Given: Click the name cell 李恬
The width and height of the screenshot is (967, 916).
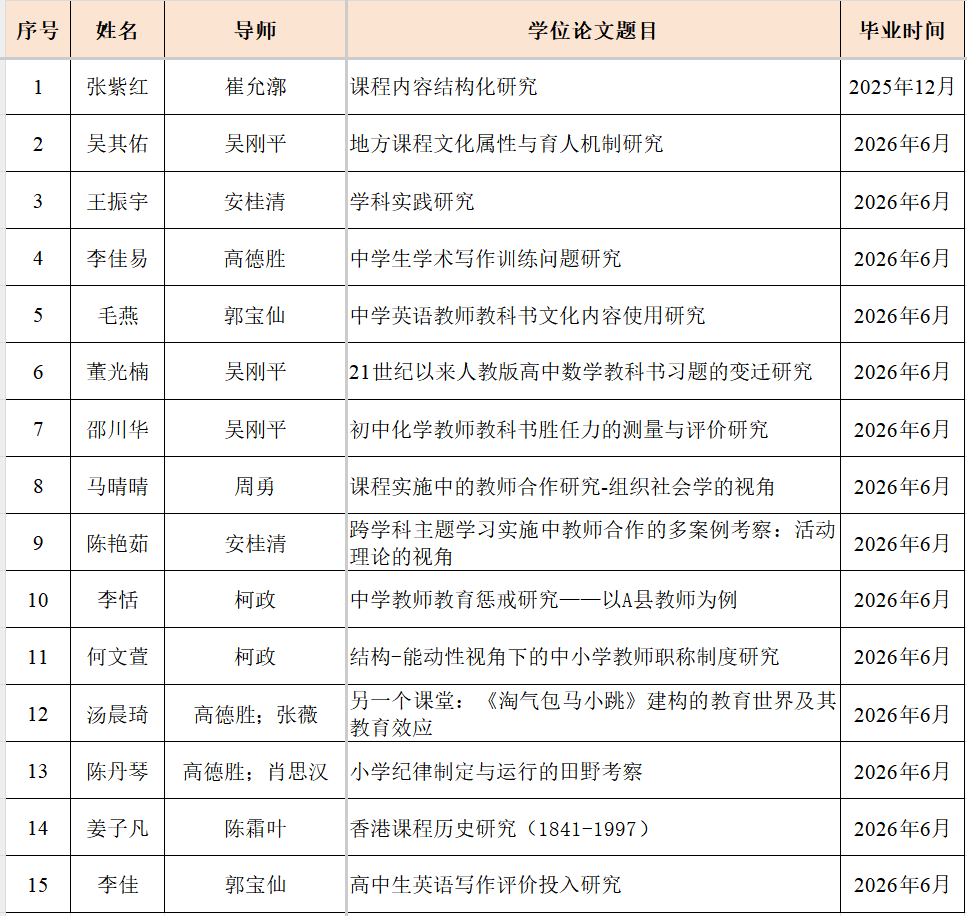Looking at the screenshot, I should [x=117, y=600].
